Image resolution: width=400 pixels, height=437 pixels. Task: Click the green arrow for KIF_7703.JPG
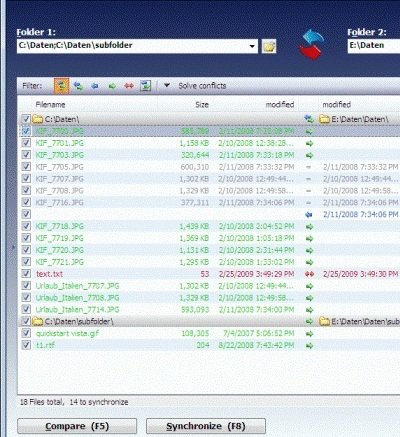tap(310, 155)
